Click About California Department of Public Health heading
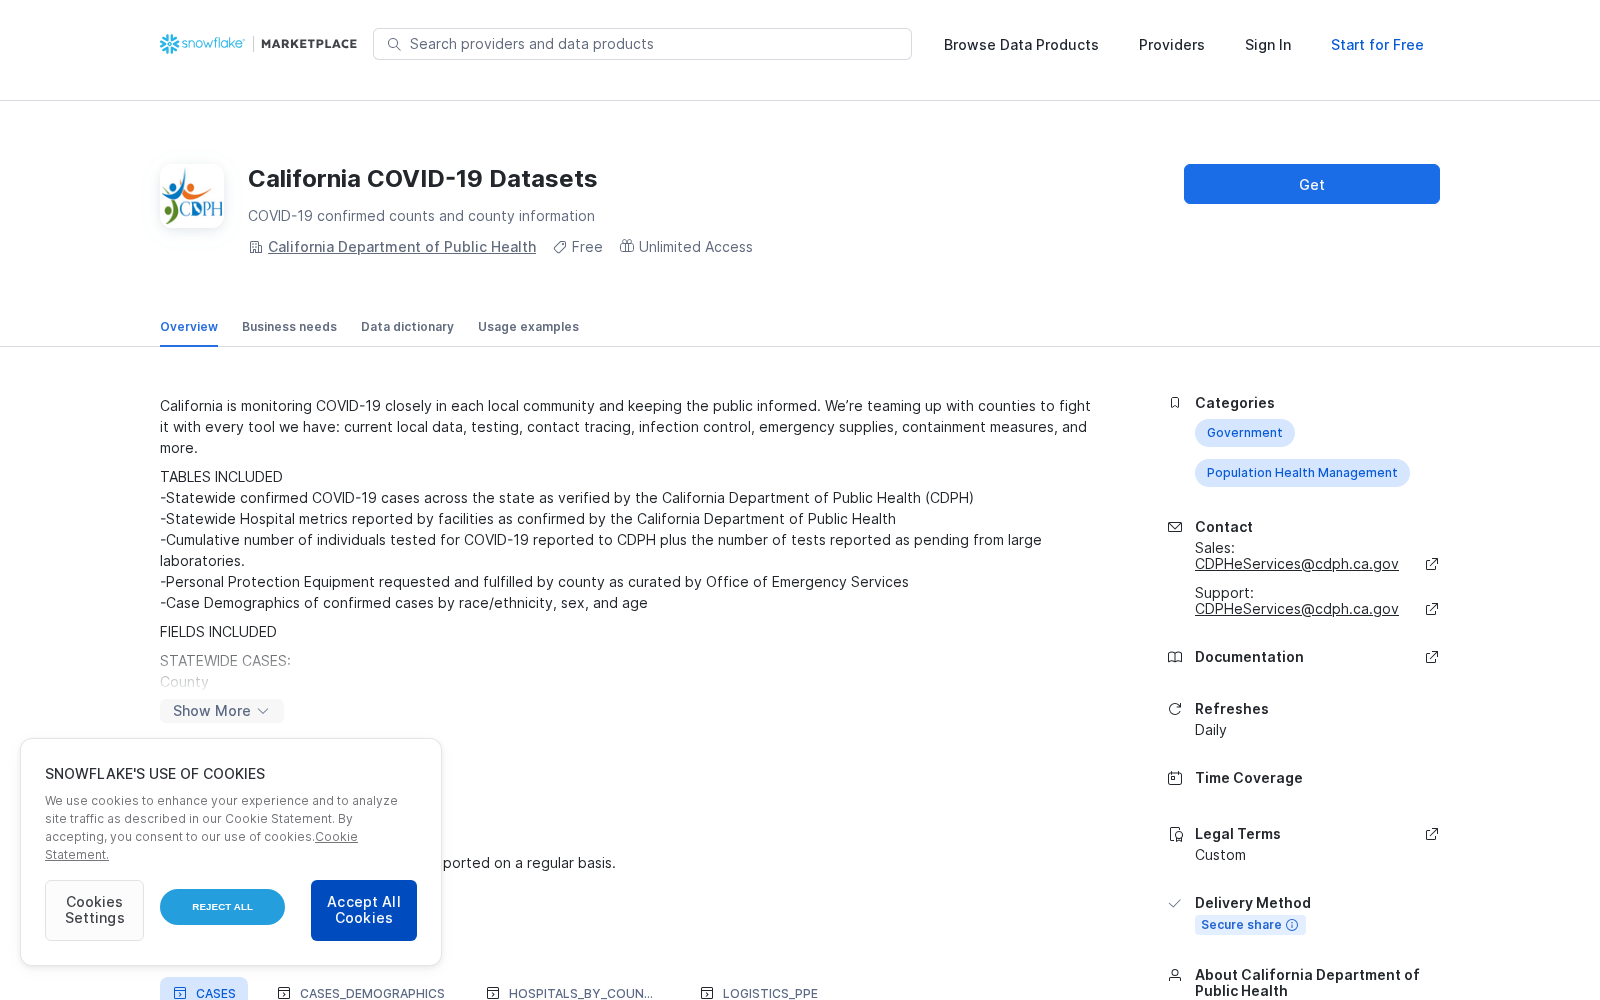This screenshot has height=1000, width=1600. tap(1307, 983)
